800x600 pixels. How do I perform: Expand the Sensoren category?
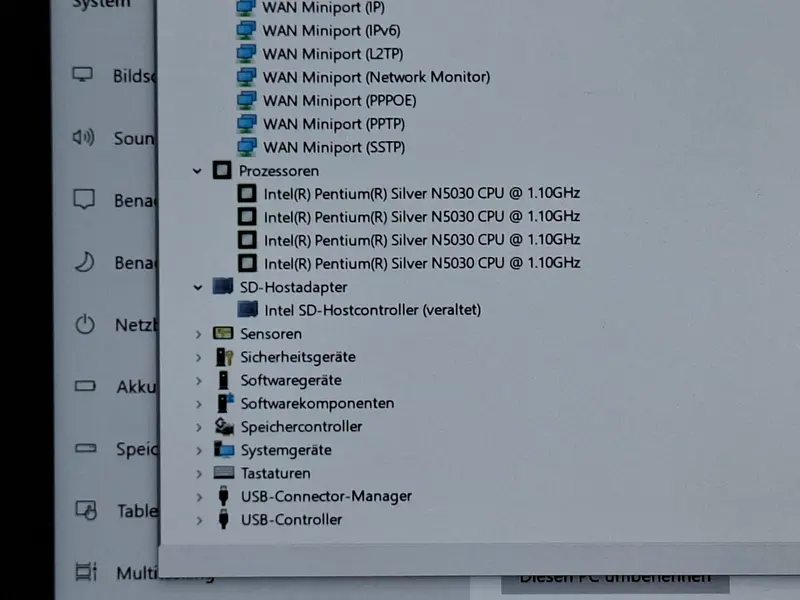tap(198, 334)
